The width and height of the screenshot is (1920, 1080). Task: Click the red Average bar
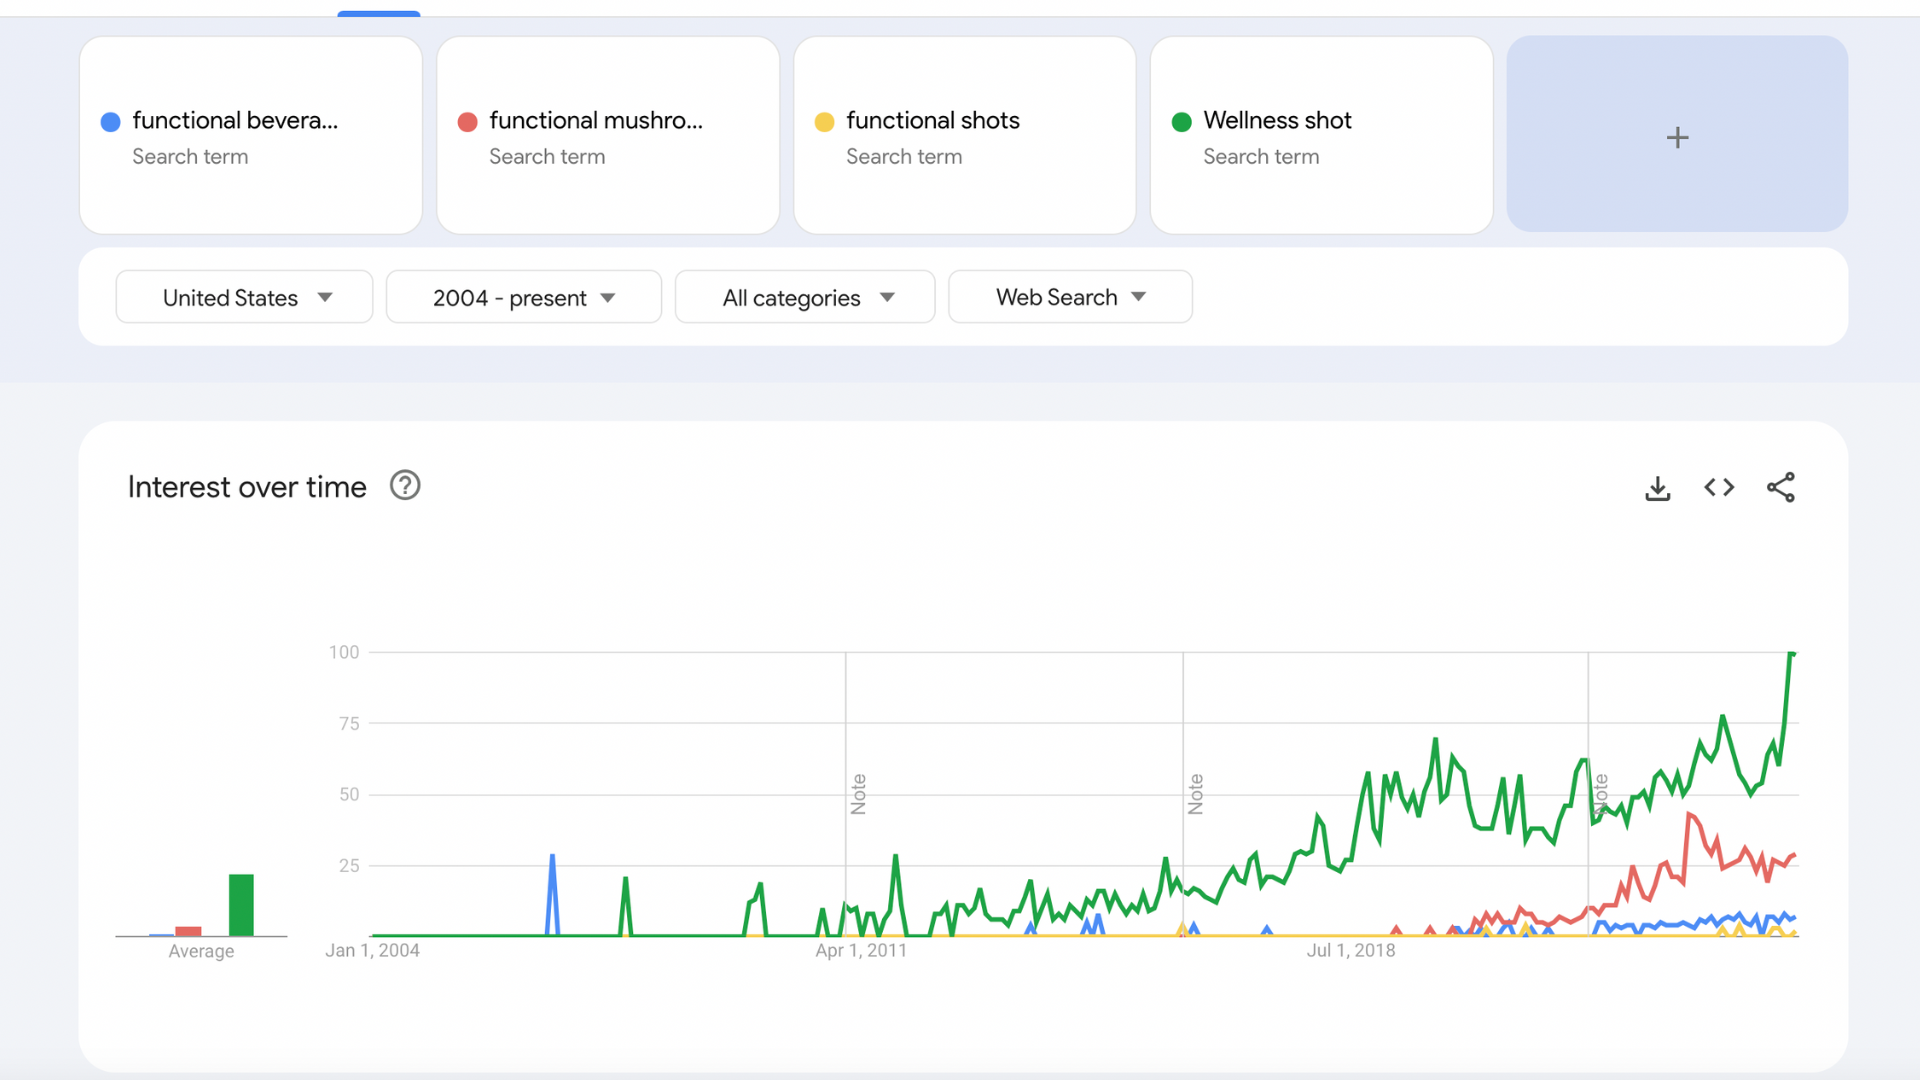click(x=188, y=931)
